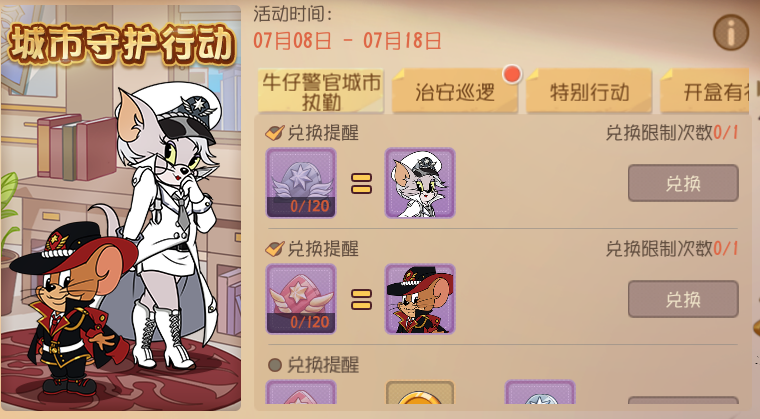Switch to the 治安巡逻 tab
760x419 pixels.
click(455, 91)
